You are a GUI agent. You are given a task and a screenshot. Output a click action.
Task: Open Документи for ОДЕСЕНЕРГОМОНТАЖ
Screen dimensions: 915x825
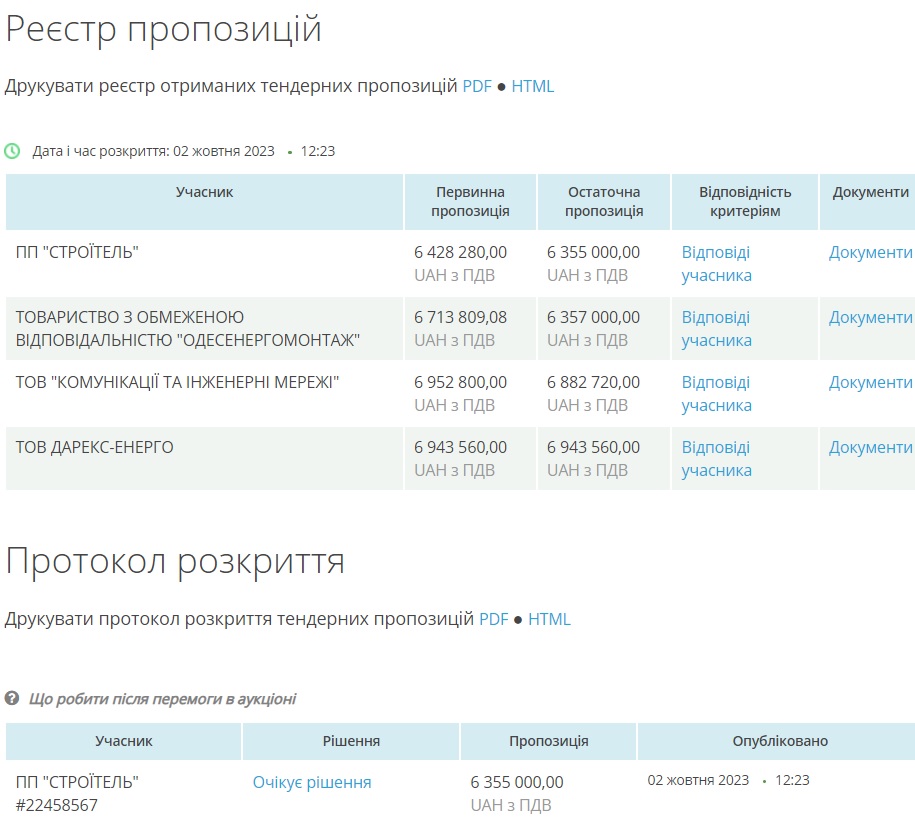pos(870,317)
